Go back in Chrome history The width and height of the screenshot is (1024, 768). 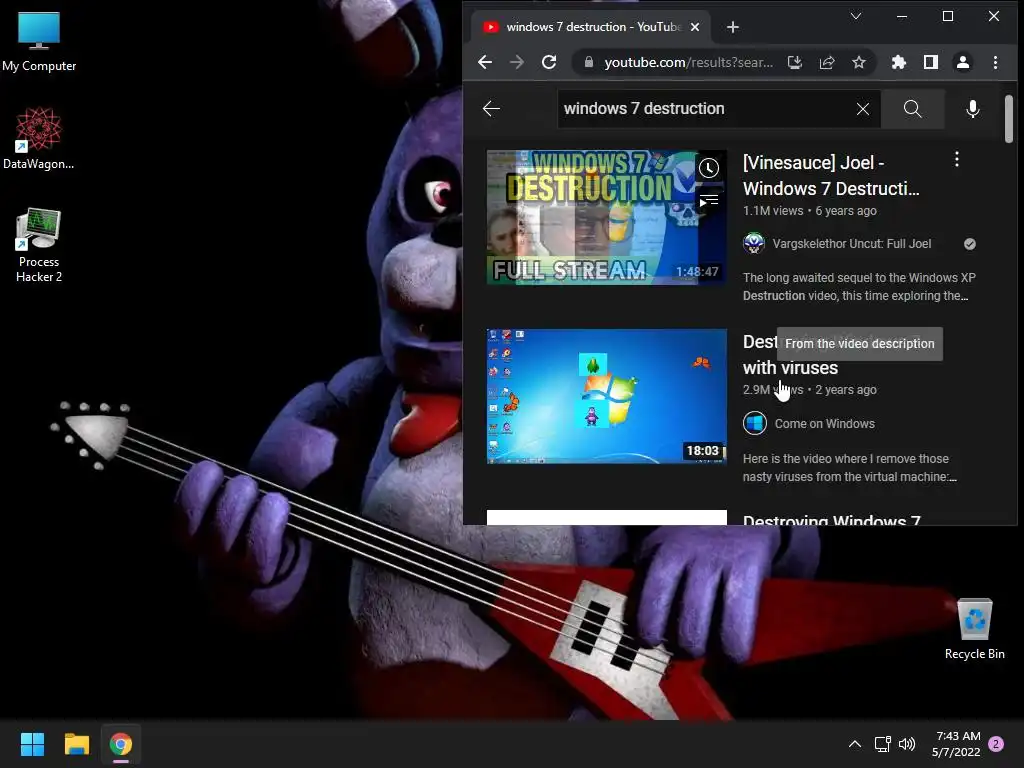point(485,62)
